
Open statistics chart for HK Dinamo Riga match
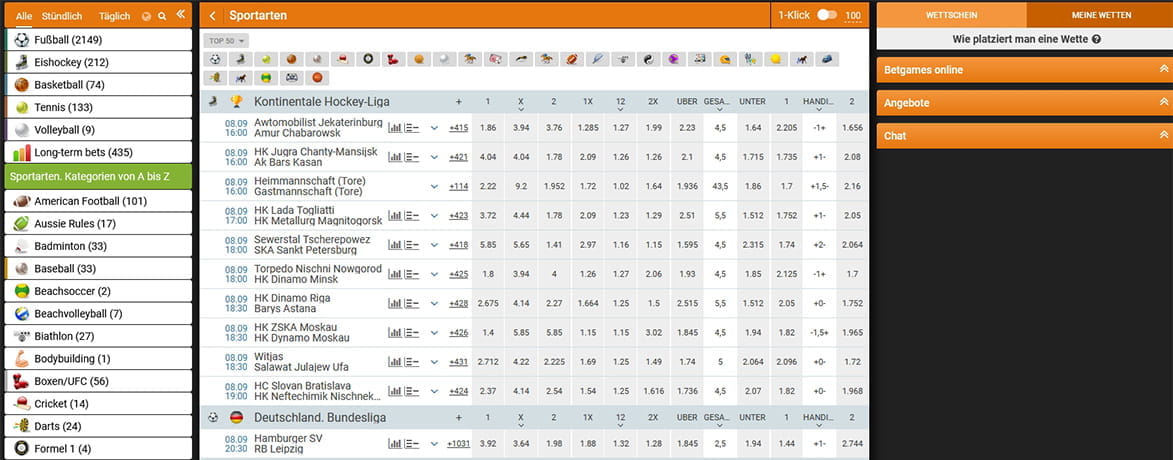tap(395, 304)
